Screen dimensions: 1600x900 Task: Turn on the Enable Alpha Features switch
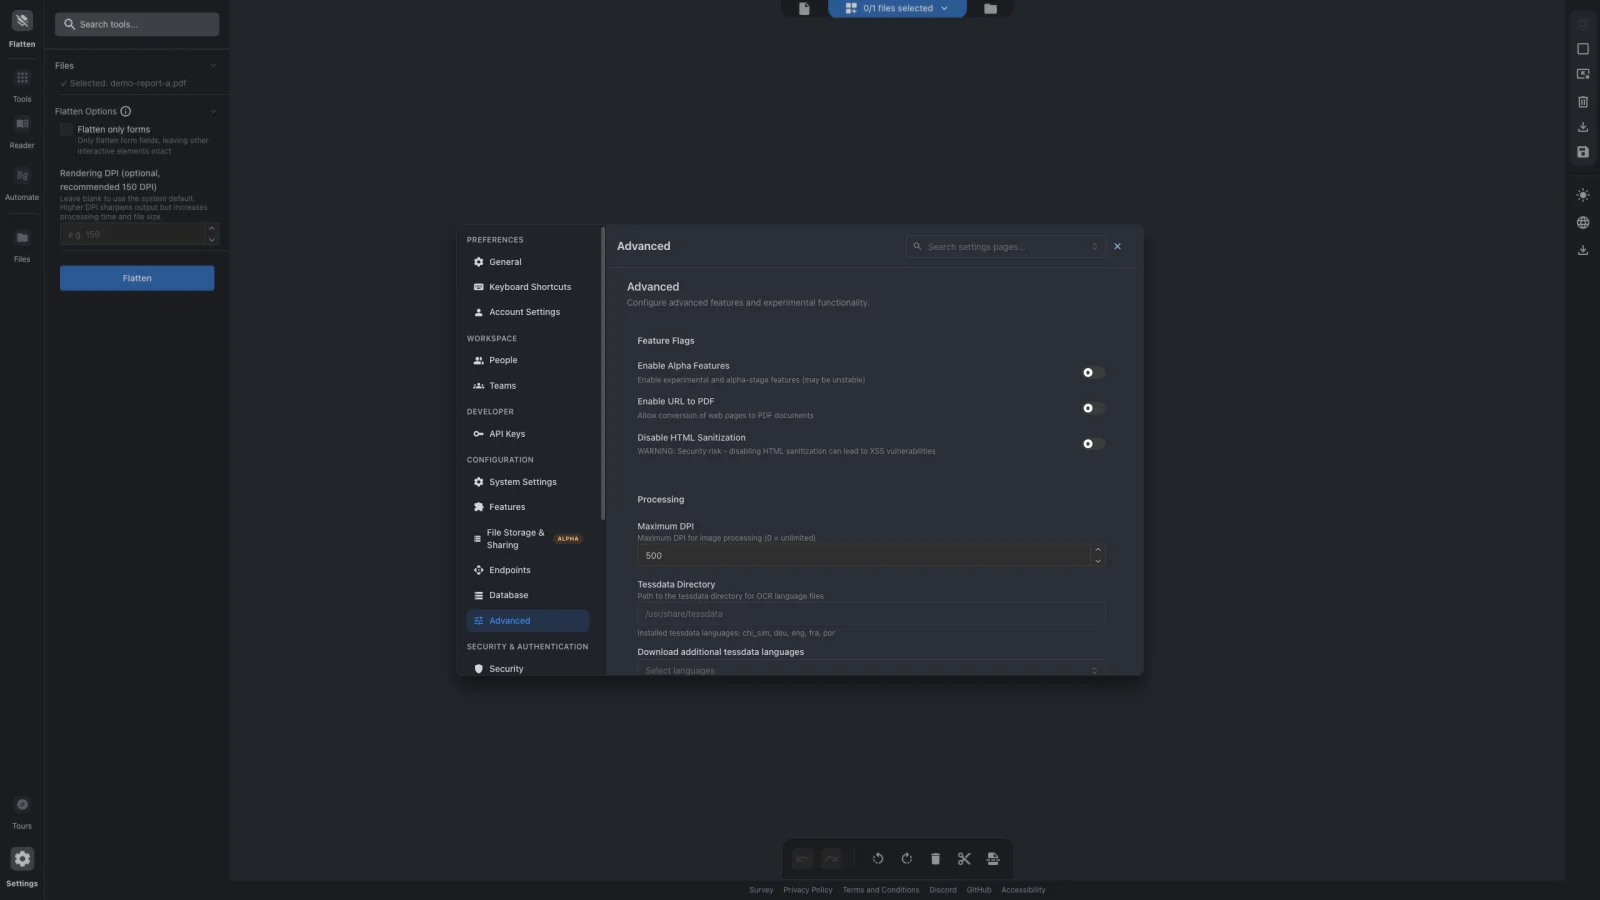pos(1093,373)
